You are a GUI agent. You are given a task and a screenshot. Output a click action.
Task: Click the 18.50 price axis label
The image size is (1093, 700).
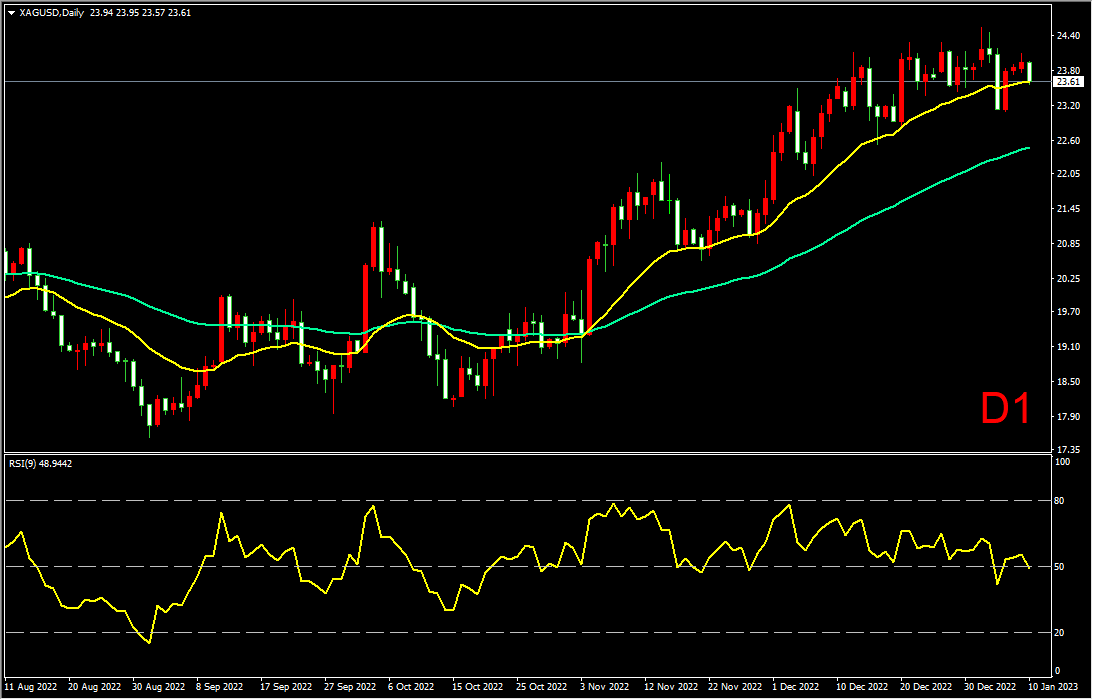click(x=1069, y=381)
